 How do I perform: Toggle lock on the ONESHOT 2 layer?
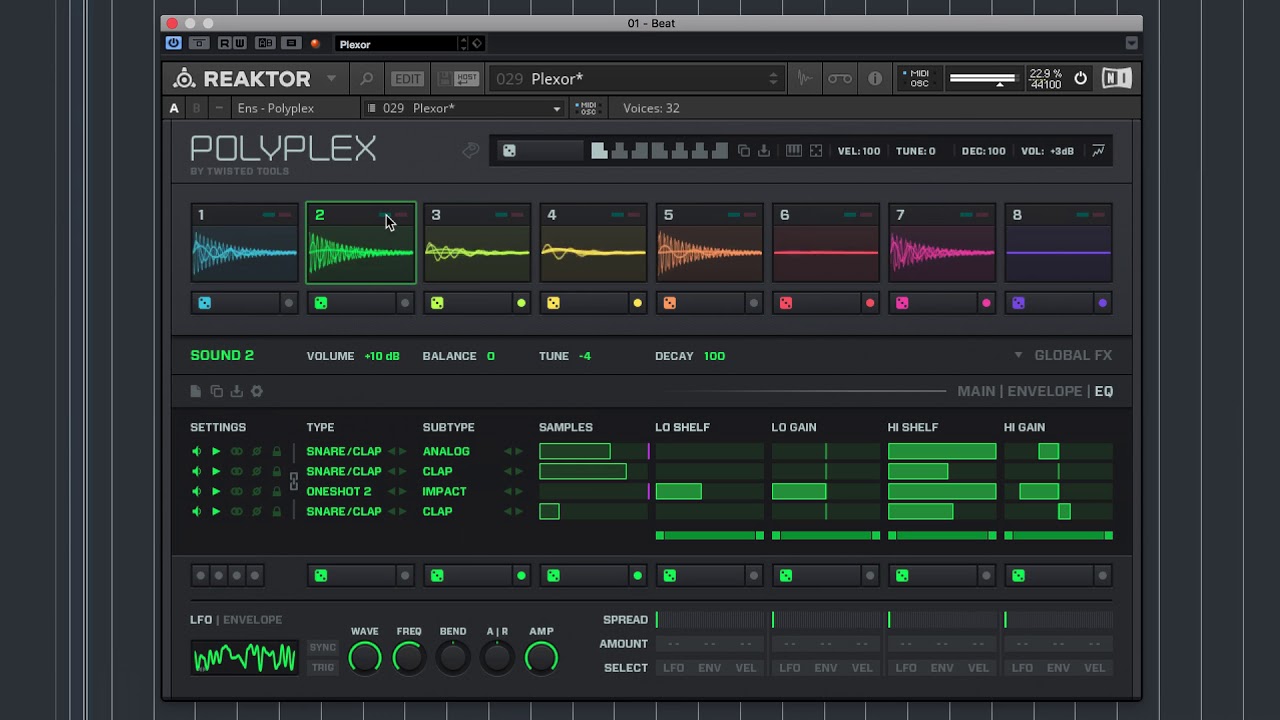(x=277, y=491)
